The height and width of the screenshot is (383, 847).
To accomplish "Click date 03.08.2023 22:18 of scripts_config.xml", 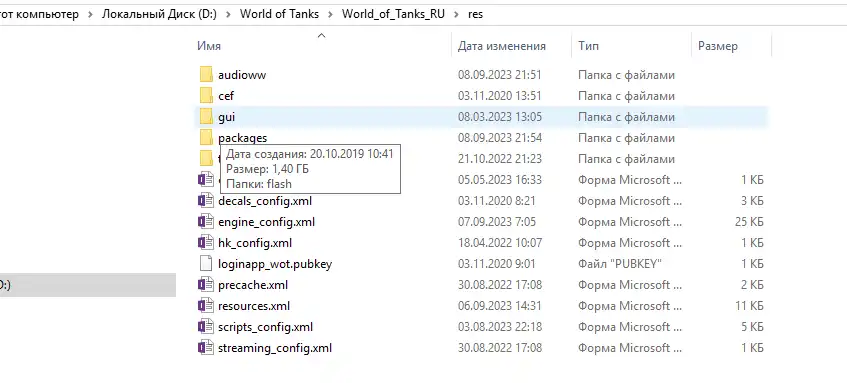I will [500, 327].
